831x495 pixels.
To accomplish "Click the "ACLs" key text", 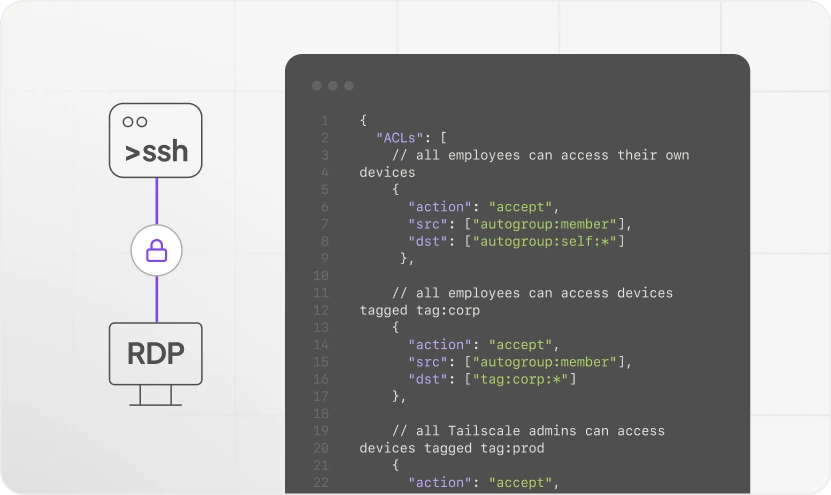I will pos(400,138).
